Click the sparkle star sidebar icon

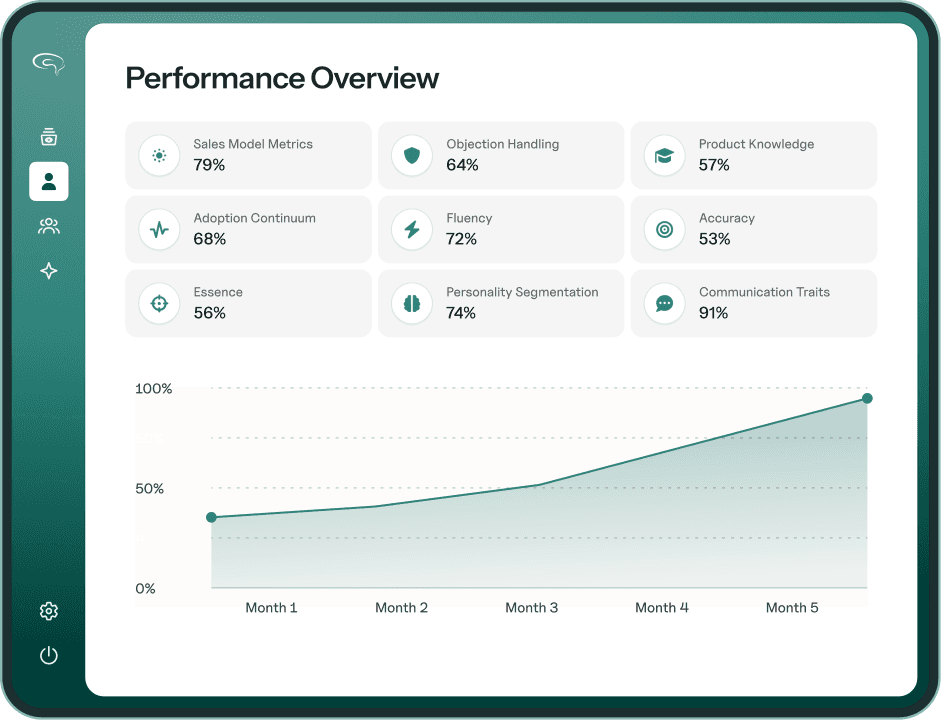(49, 271)
